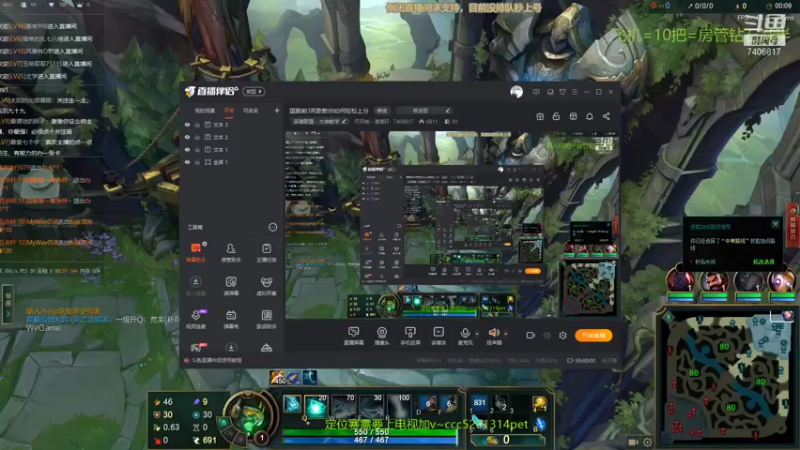800x450 pixels.
Task: Click the record video camera icon
Action: pyautogui.click(x=531, y=335)
